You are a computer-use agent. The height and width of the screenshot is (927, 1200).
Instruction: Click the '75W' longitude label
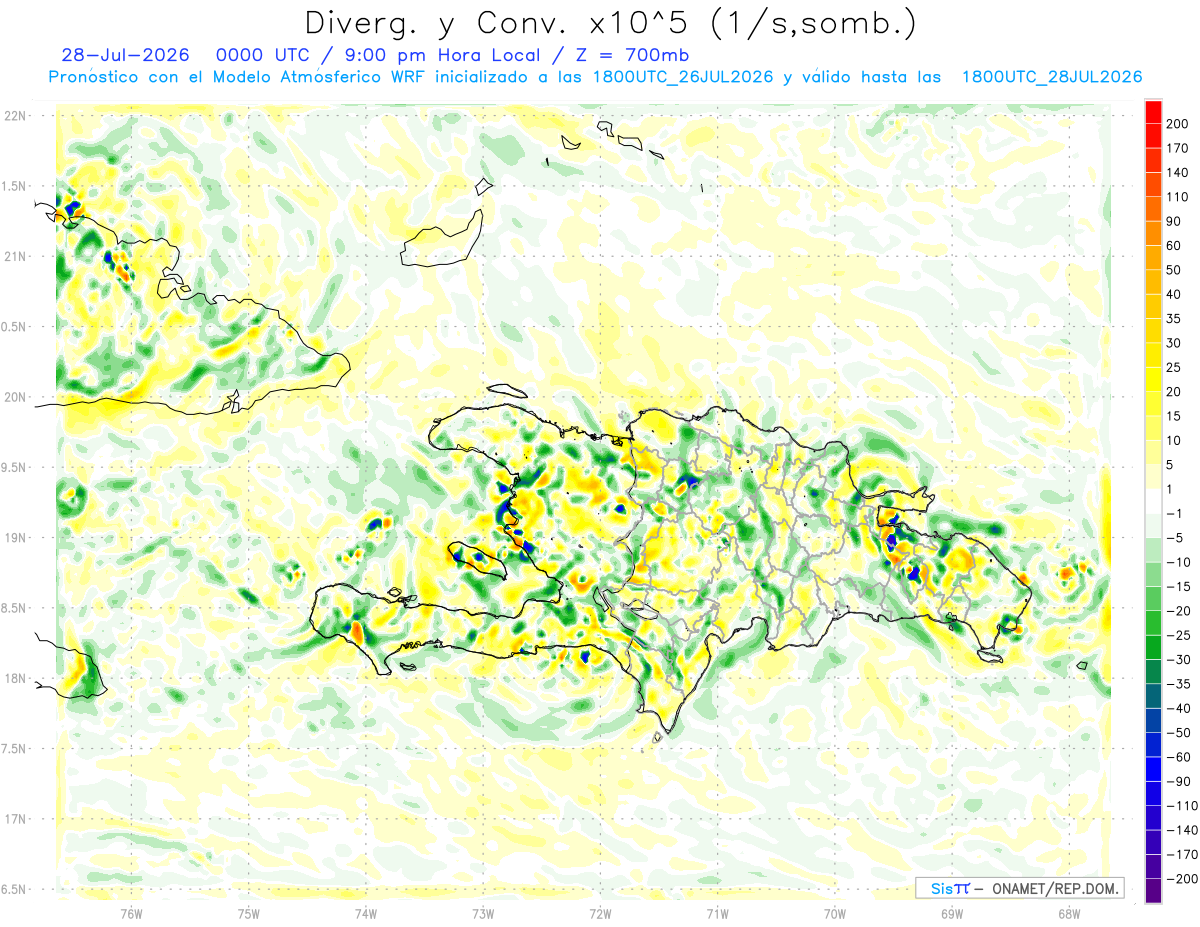[249, 914]
